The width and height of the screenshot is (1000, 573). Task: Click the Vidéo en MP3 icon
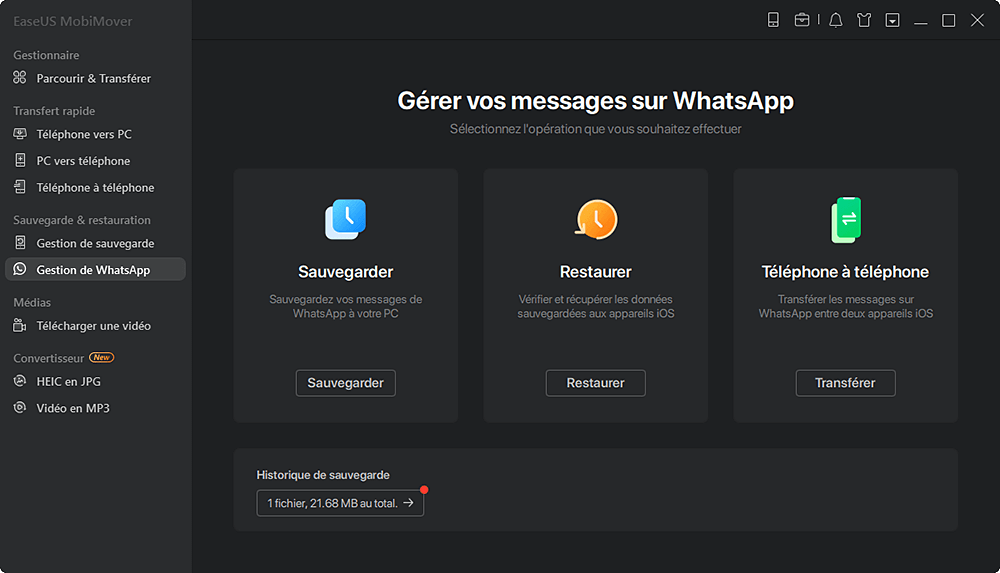20,407
